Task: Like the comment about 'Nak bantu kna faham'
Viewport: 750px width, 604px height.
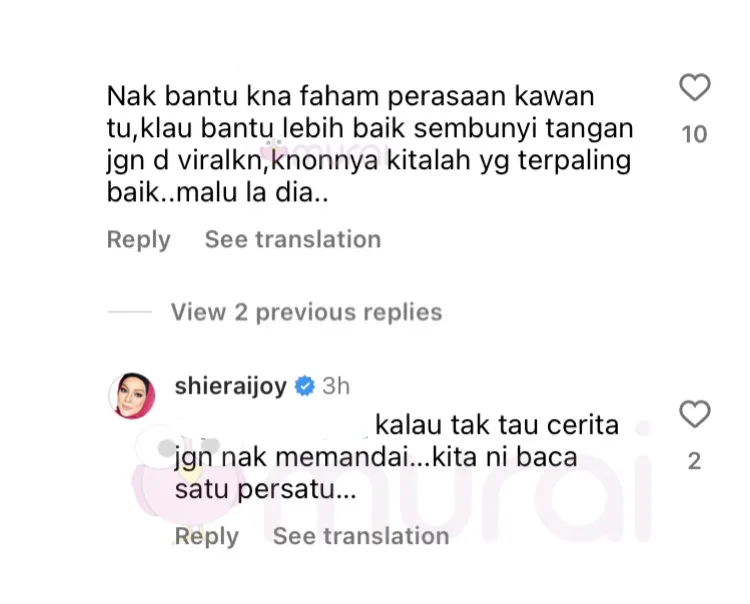Action: pos(695,88)
